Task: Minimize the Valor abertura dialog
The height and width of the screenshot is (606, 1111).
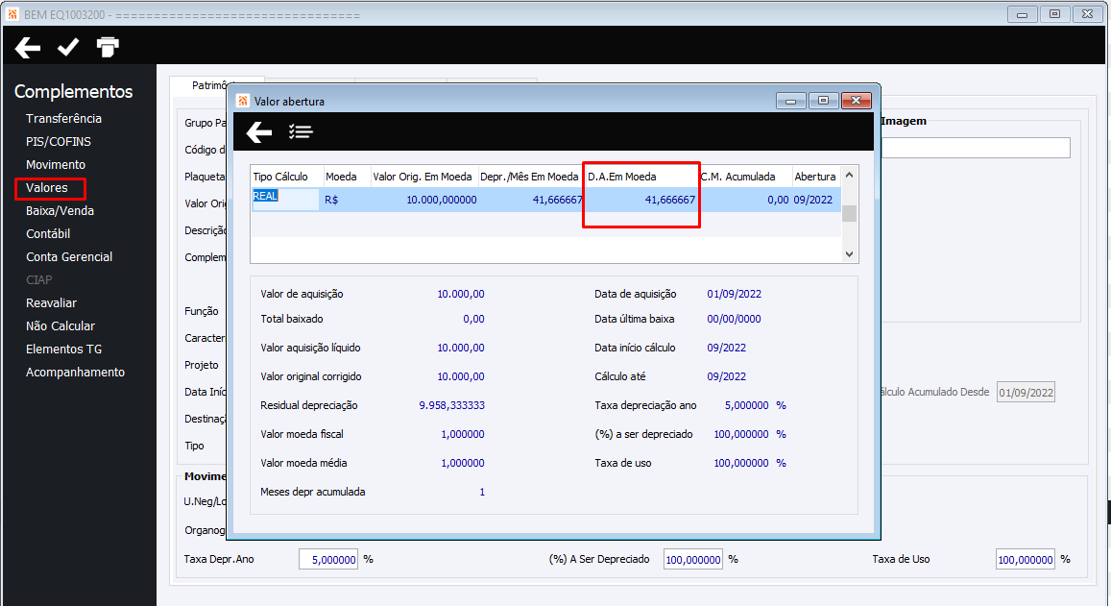Action: click(x=791, y=101)
